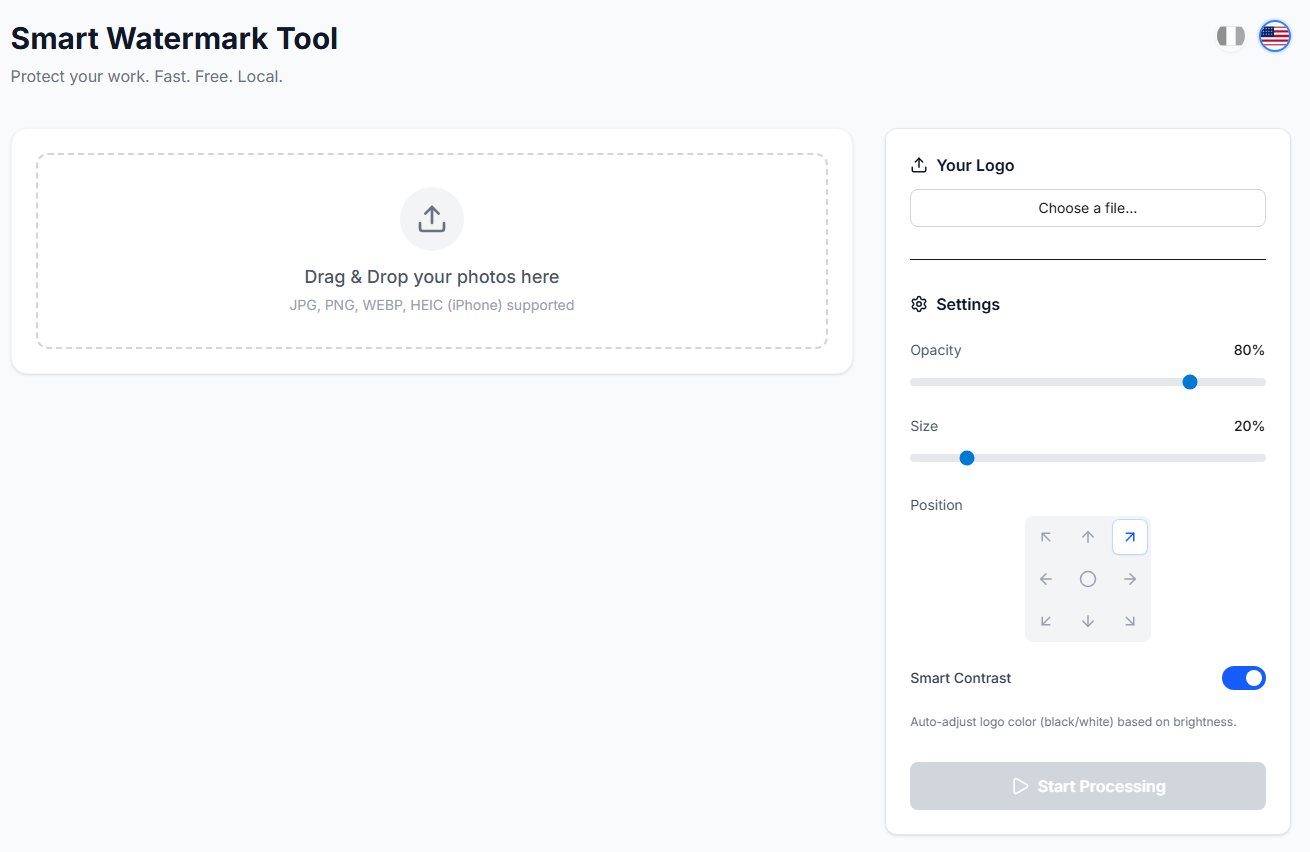Select the down arrow position option
The image size is (1310, 852).
(1088, 620)
